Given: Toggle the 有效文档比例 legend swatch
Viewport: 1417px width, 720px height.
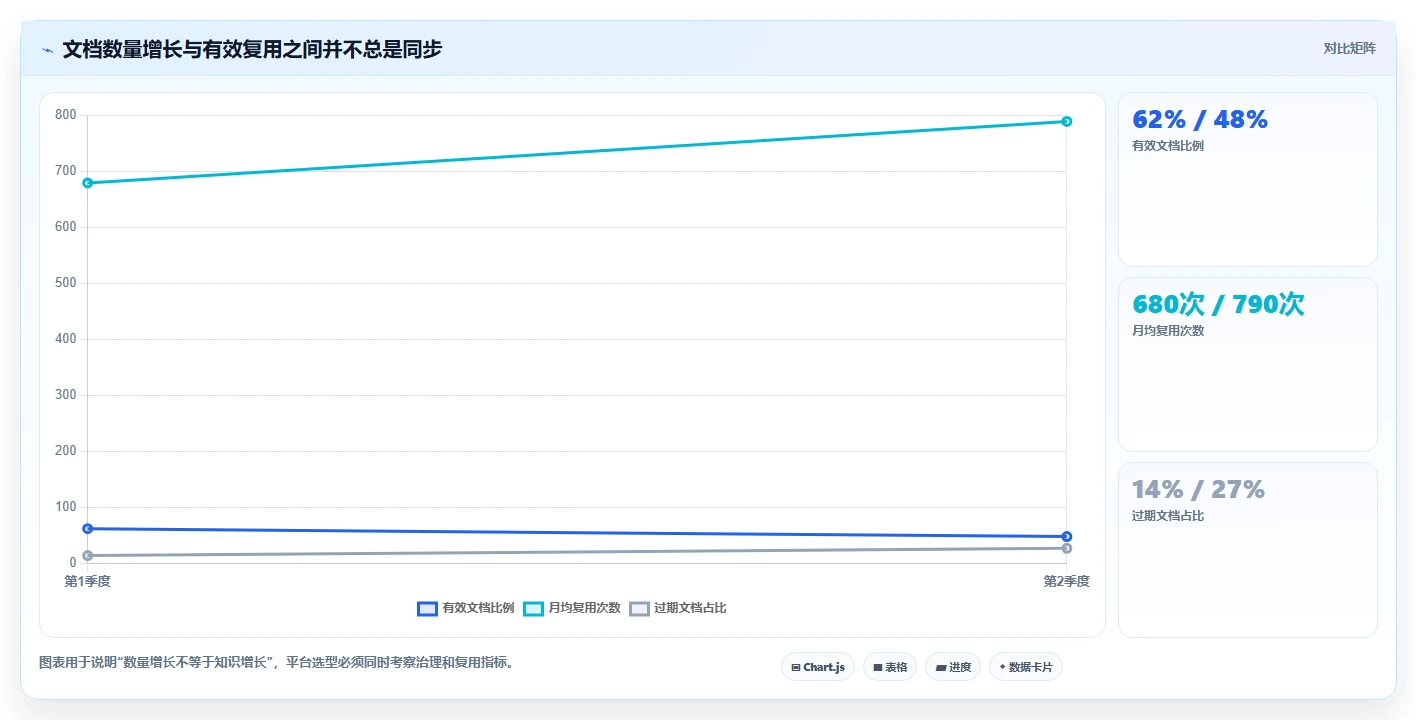Looking at the screenshot, I should tap(427, 608).
